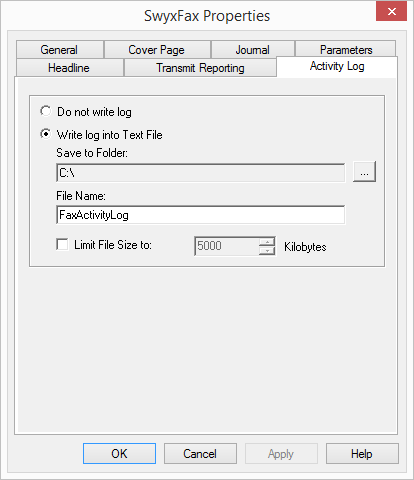Open the Journal tab
414x480 pixels.
[x=253, y=50]
